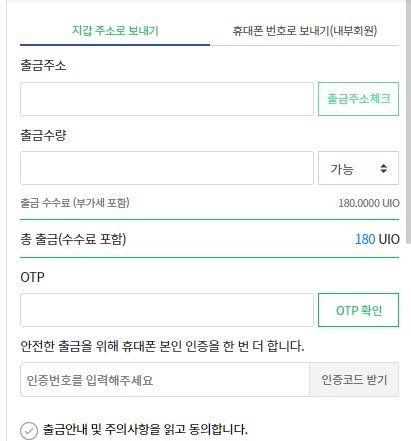Click the 총 출금(수수료 포함) label
This screenshot has height=441, width=411.
[73, 239]
